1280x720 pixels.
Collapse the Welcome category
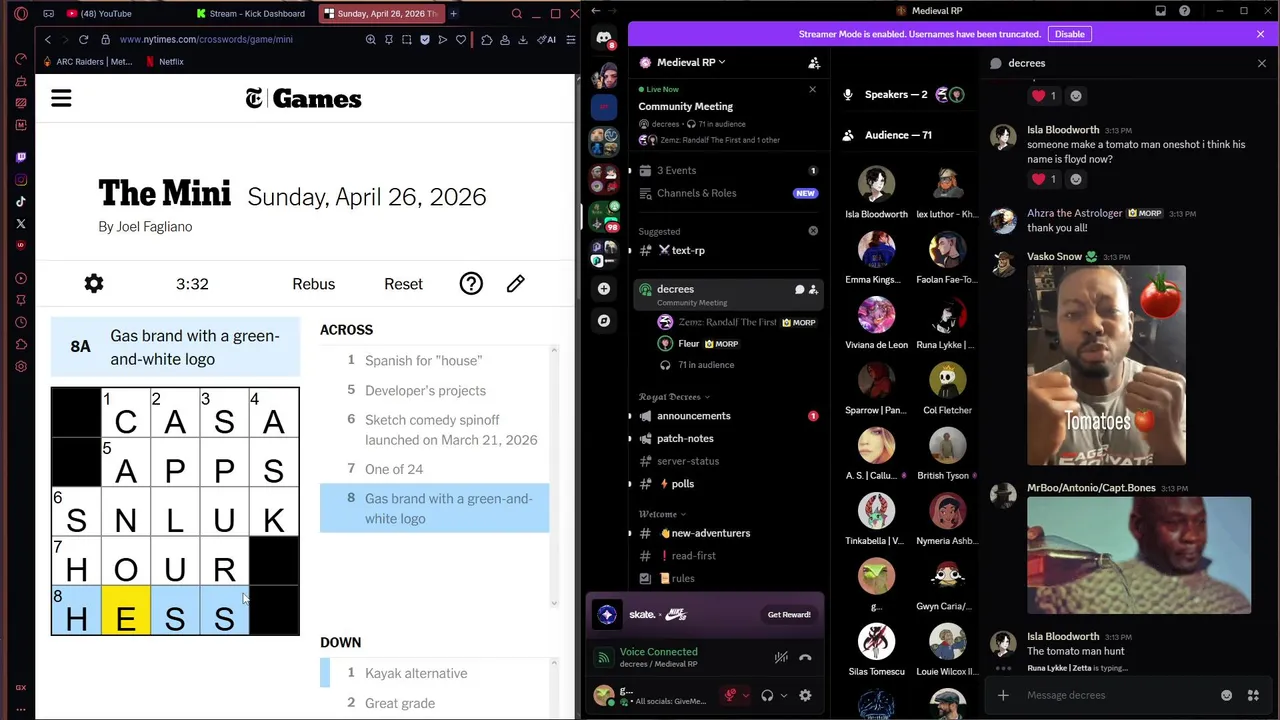(x=663, y=514)
